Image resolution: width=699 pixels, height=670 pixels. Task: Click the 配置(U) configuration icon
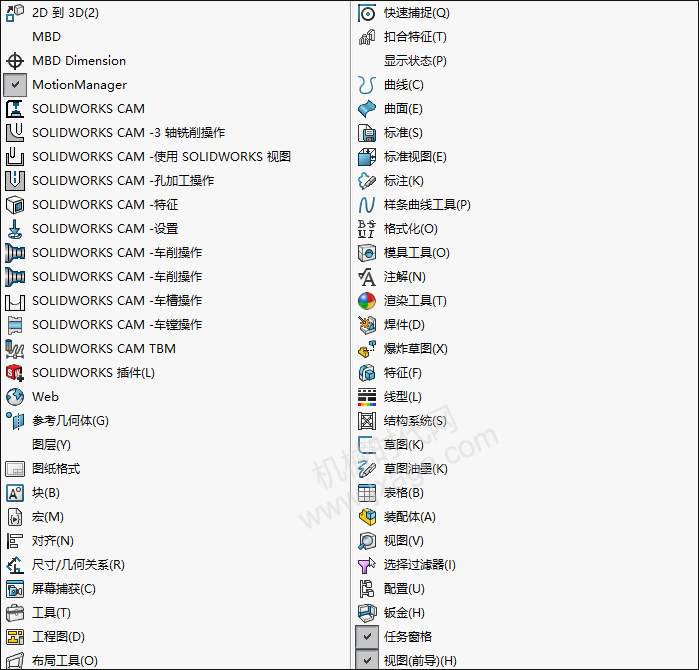click(x=367, y=589)
